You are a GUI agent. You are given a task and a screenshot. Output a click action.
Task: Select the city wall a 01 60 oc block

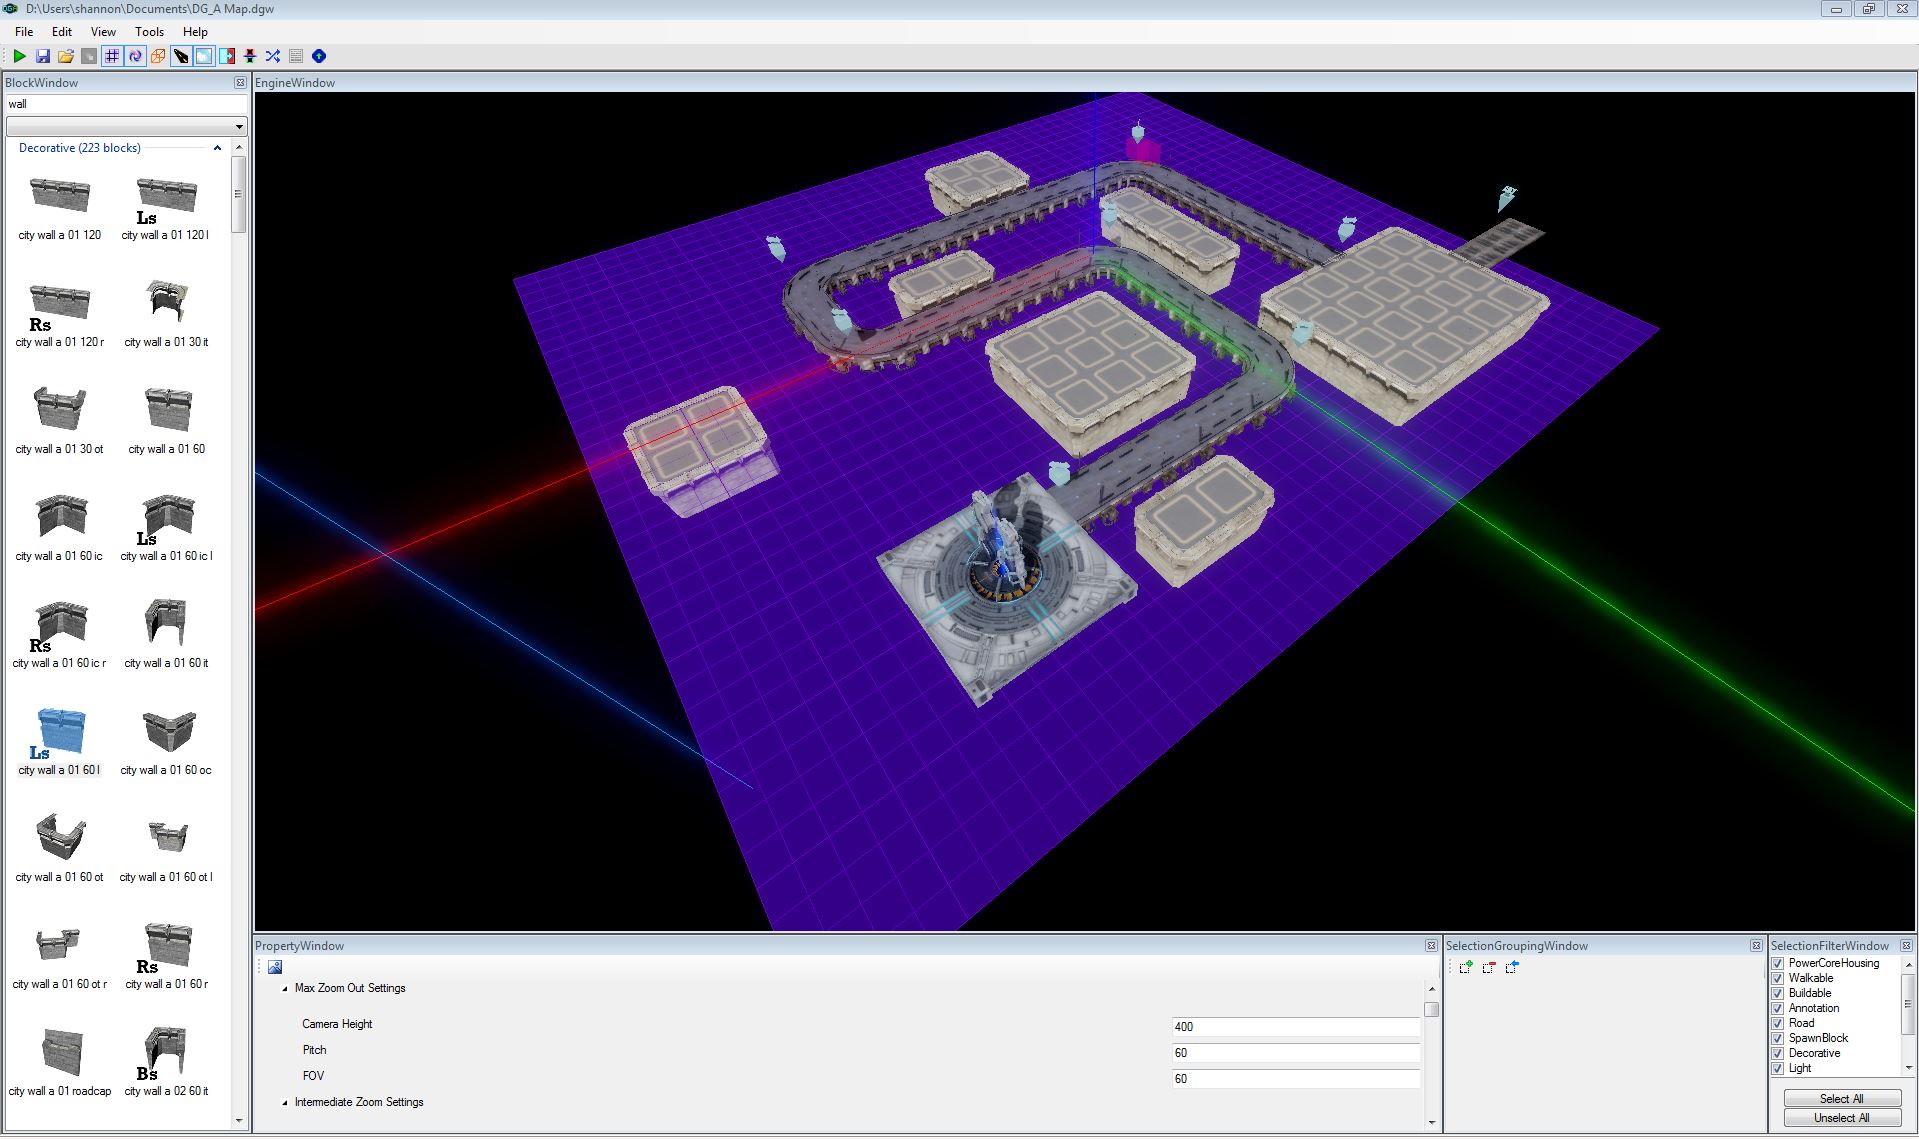167,735
